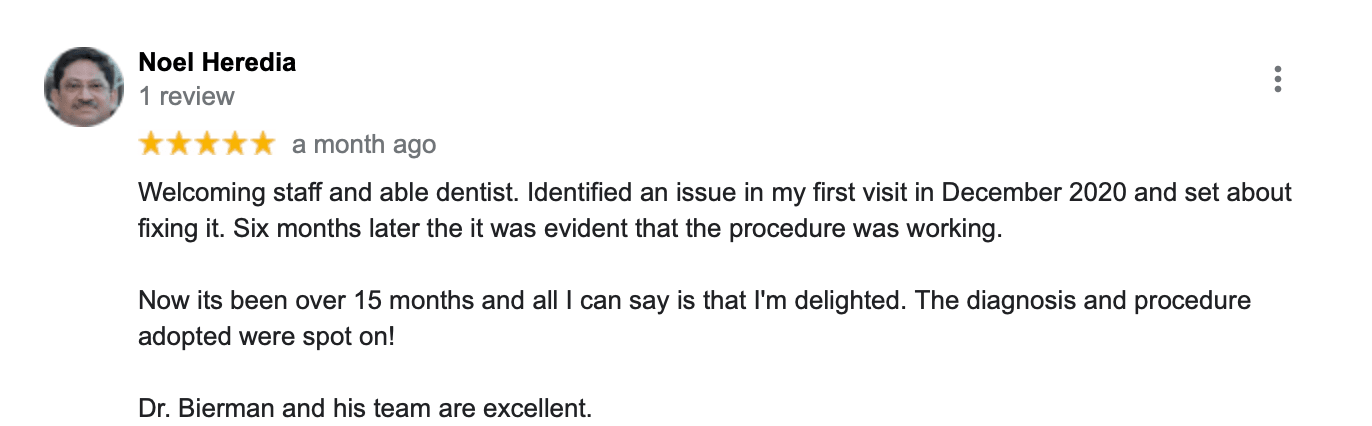Select the third middle rating star
The width and height of the screenshot is (1372, 426).
[x=206, y=144]
